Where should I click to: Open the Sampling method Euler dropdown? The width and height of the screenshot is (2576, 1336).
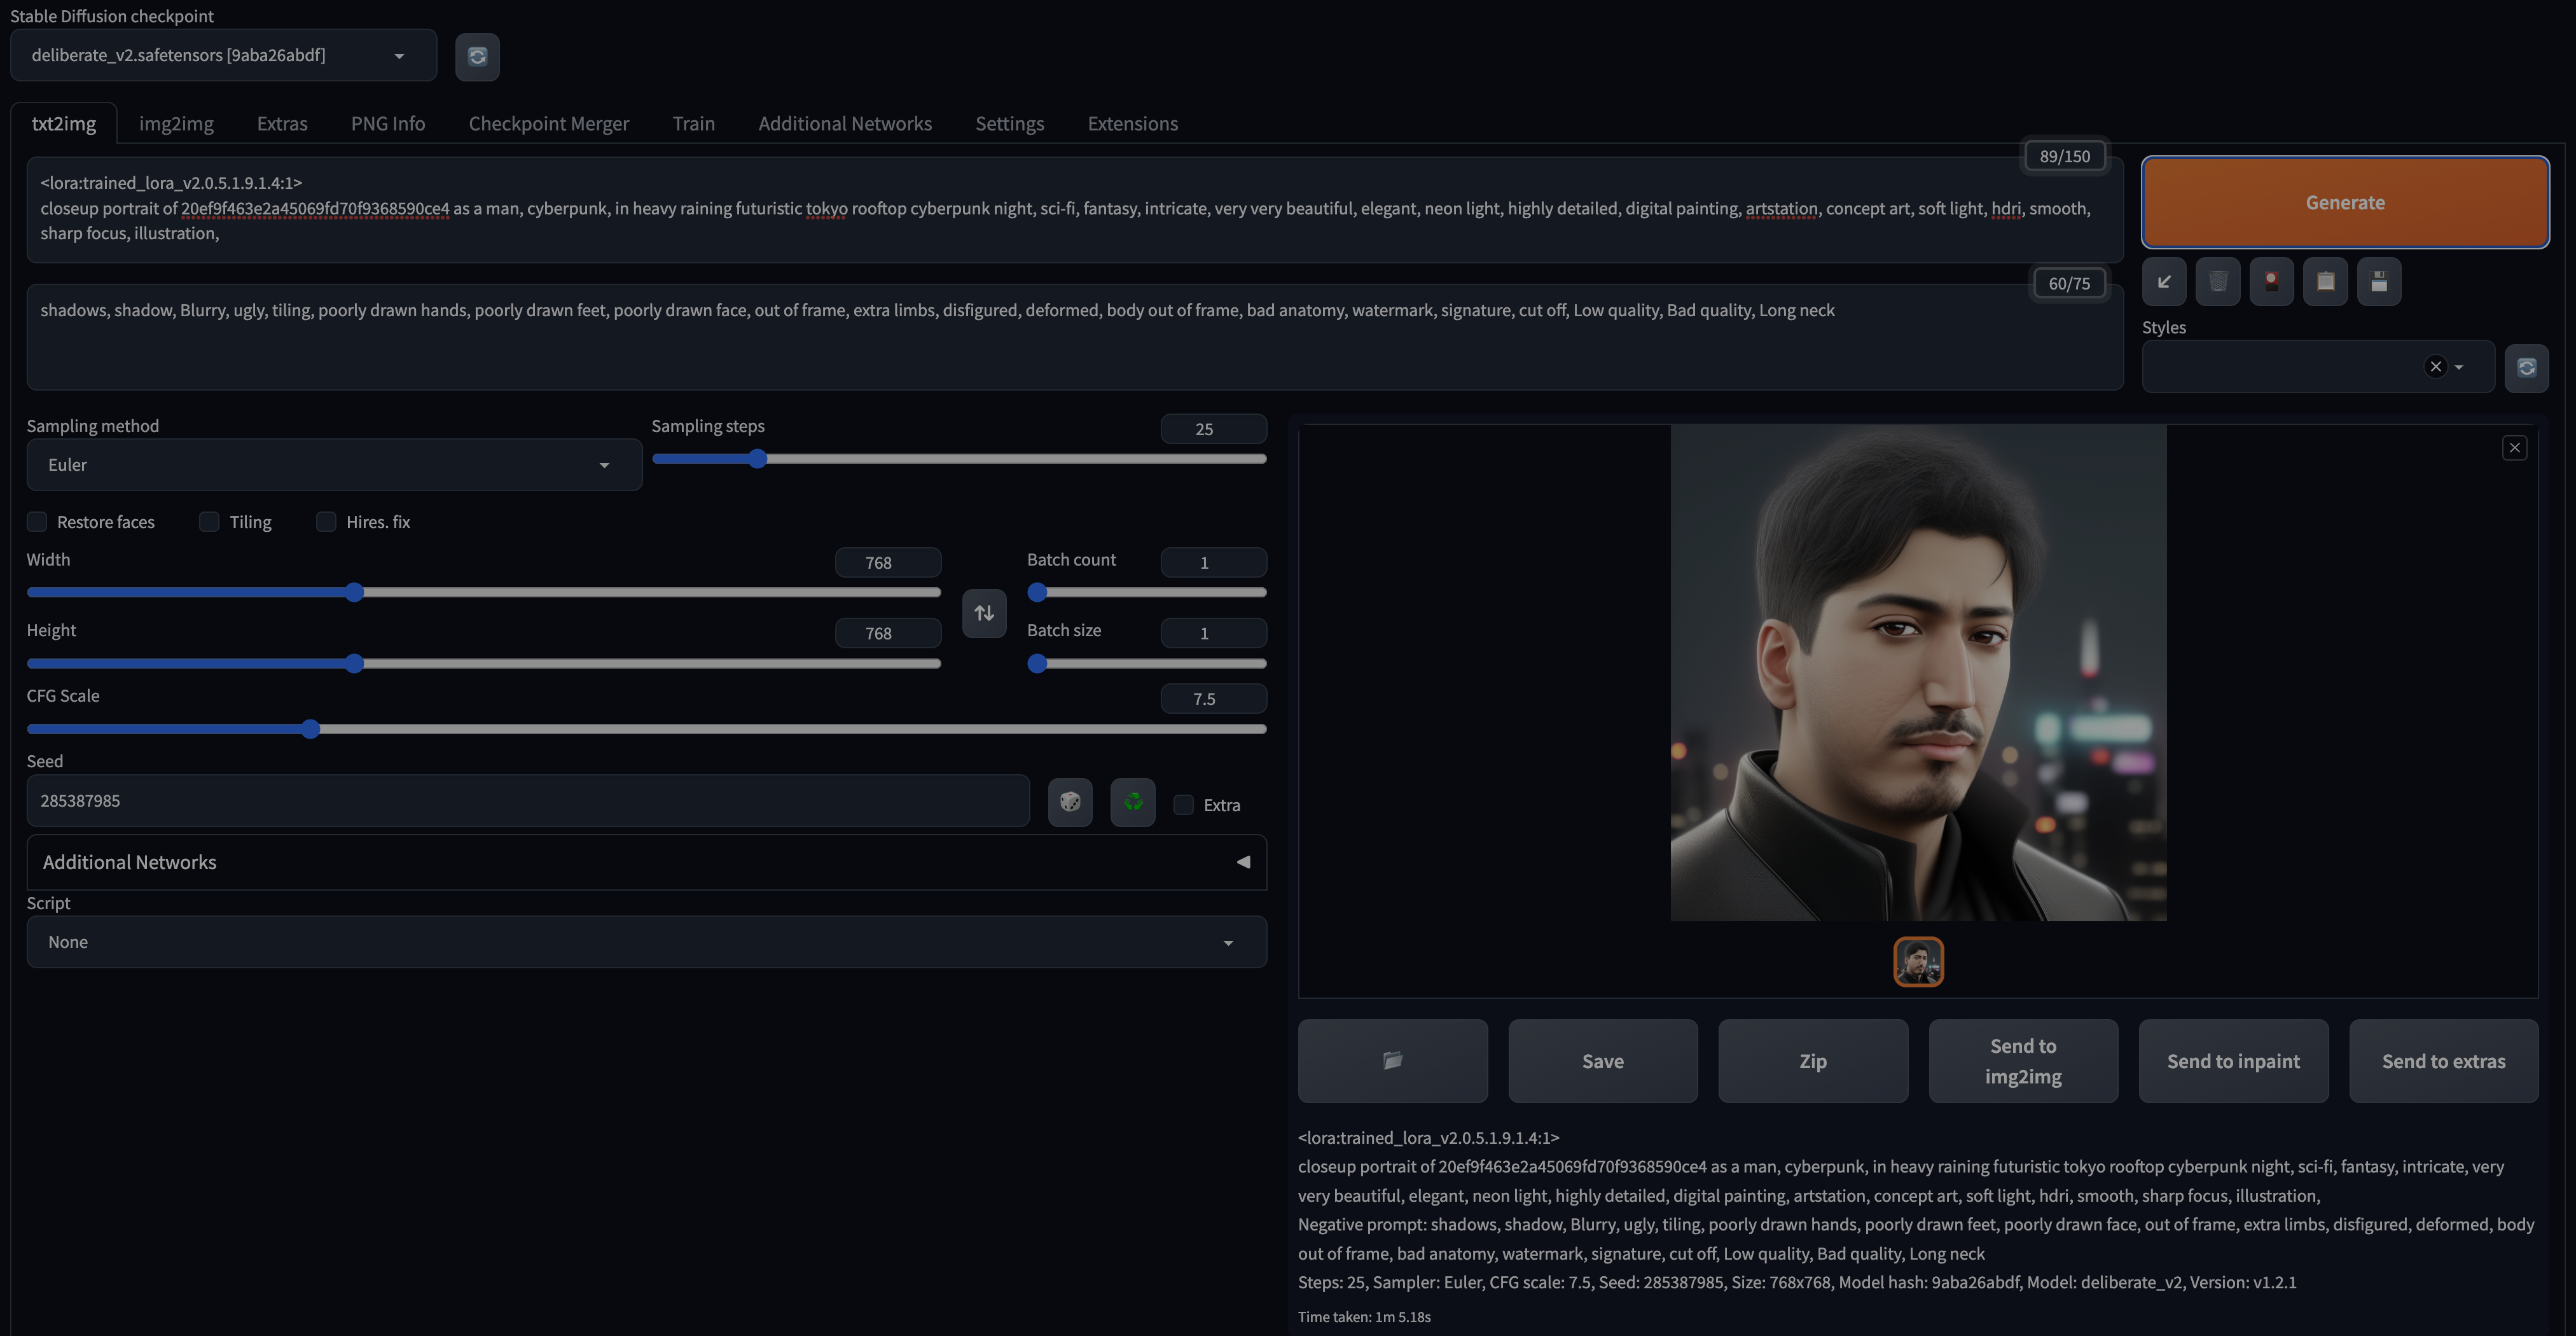333,465
